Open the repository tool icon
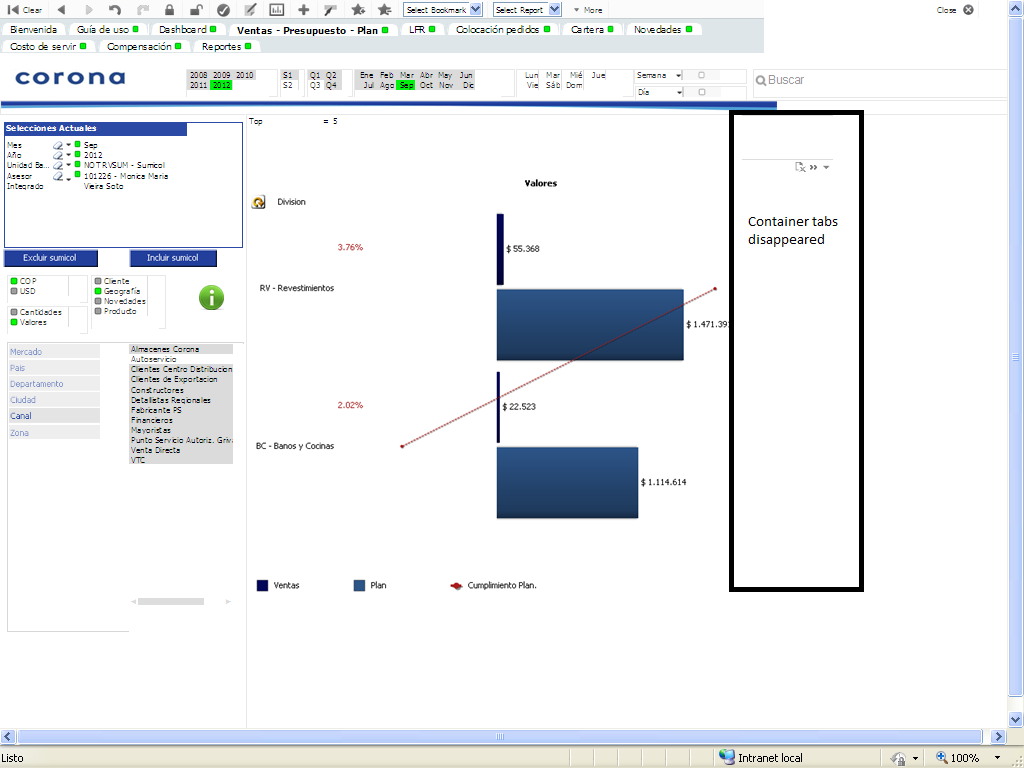The width and height of the screenshot is (1024, 768). click(x=330, y=10)
